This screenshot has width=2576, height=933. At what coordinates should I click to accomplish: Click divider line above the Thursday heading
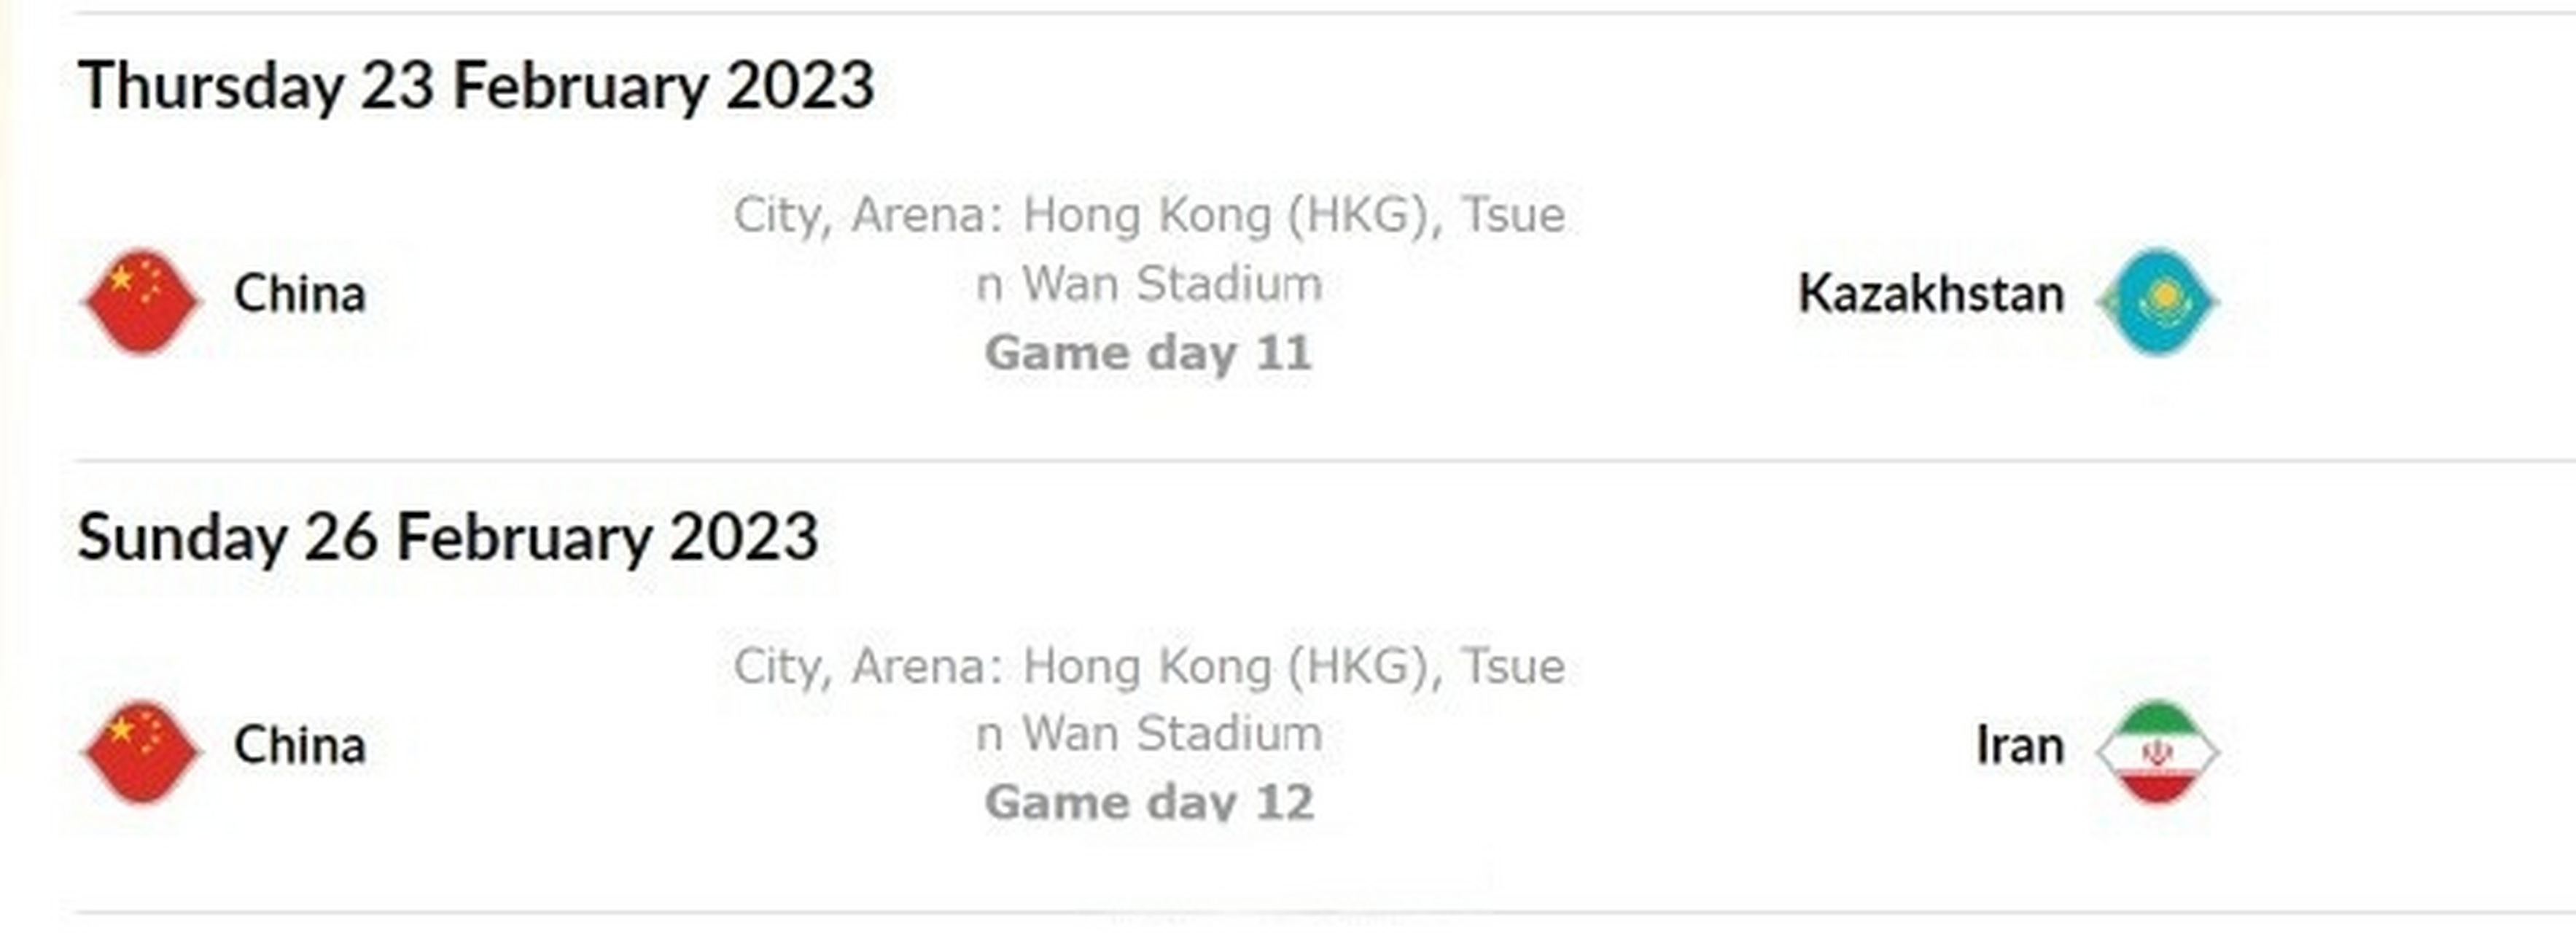tap(1300, 13)
